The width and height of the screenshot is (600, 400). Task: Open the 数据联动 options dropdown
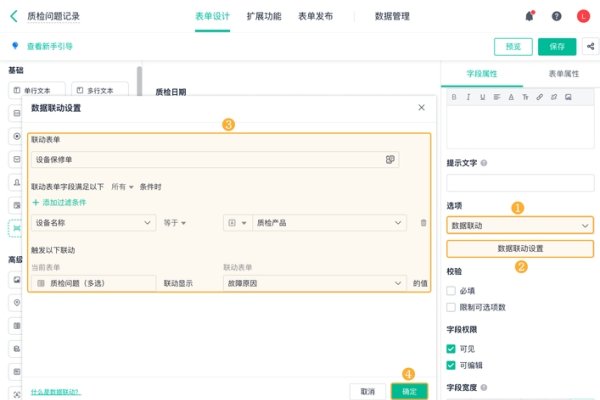[x=520, y=225]
